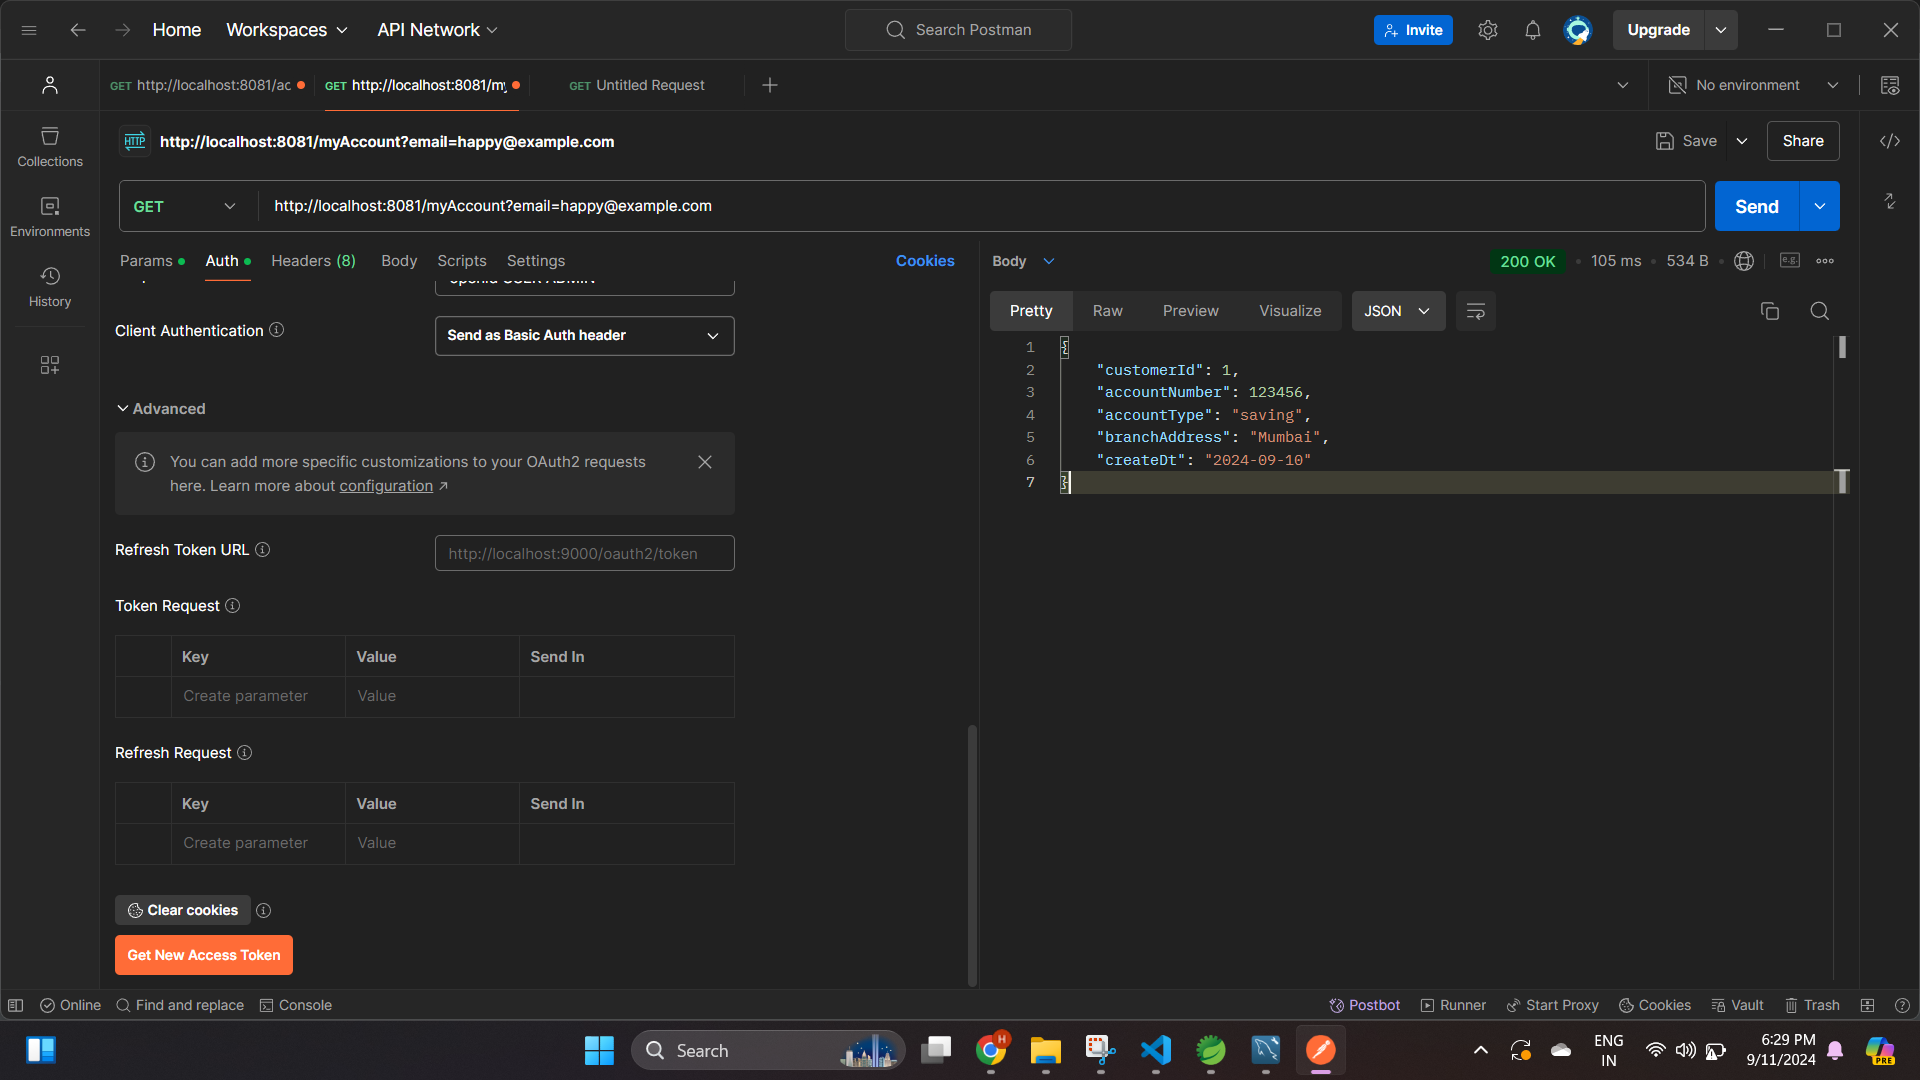Open the Windows Start menu

click(x=599, y=1050)
